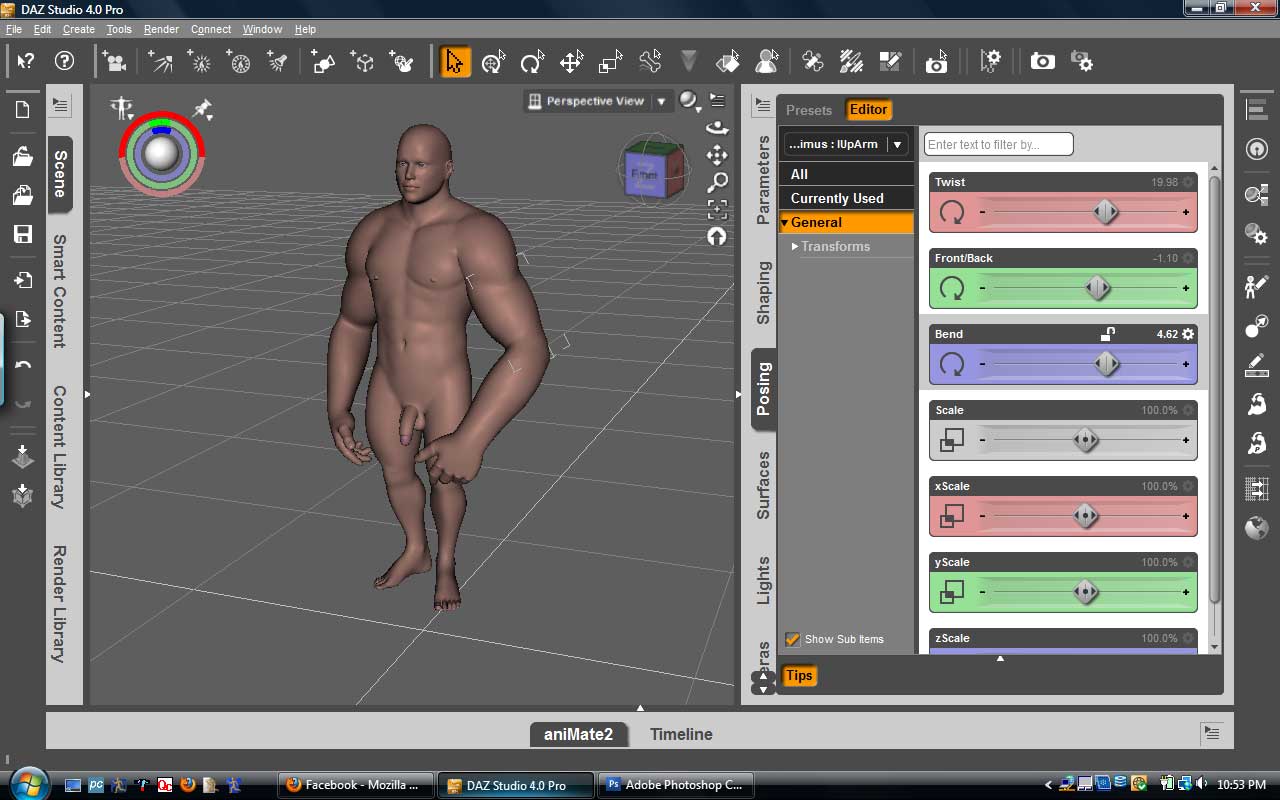This screenshot has width=1280, height=800.
Task: Click the Twist slider handle
Action: pos(1105,212)
